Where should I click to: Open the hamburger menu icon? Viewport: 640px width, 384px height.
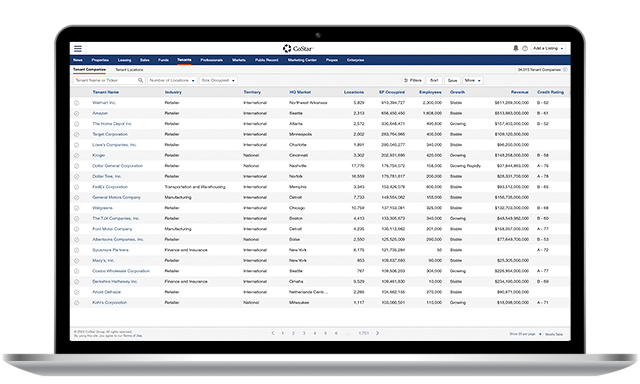[78, 49]
